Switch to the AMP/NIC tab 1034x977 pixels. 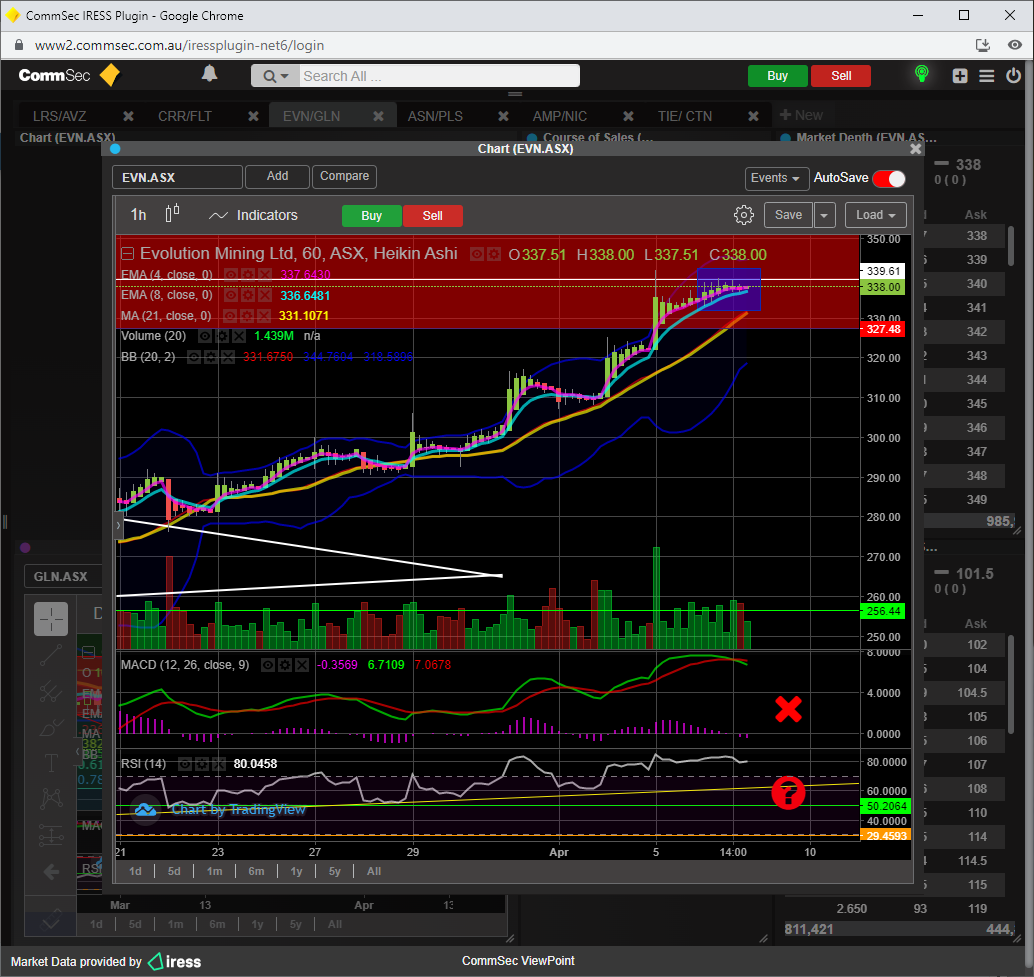coord(560,116)
